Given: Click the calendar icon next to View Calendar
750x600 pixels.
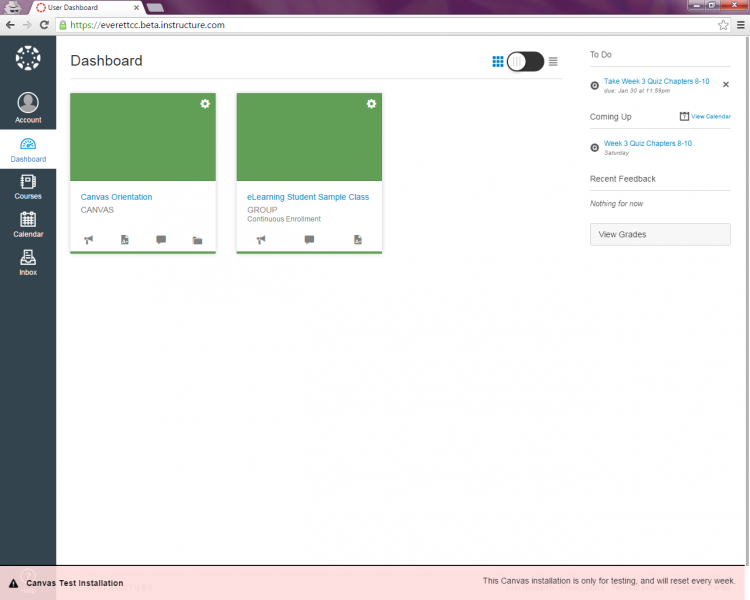Looking at the screenshot, I should (x=684, y=116).
